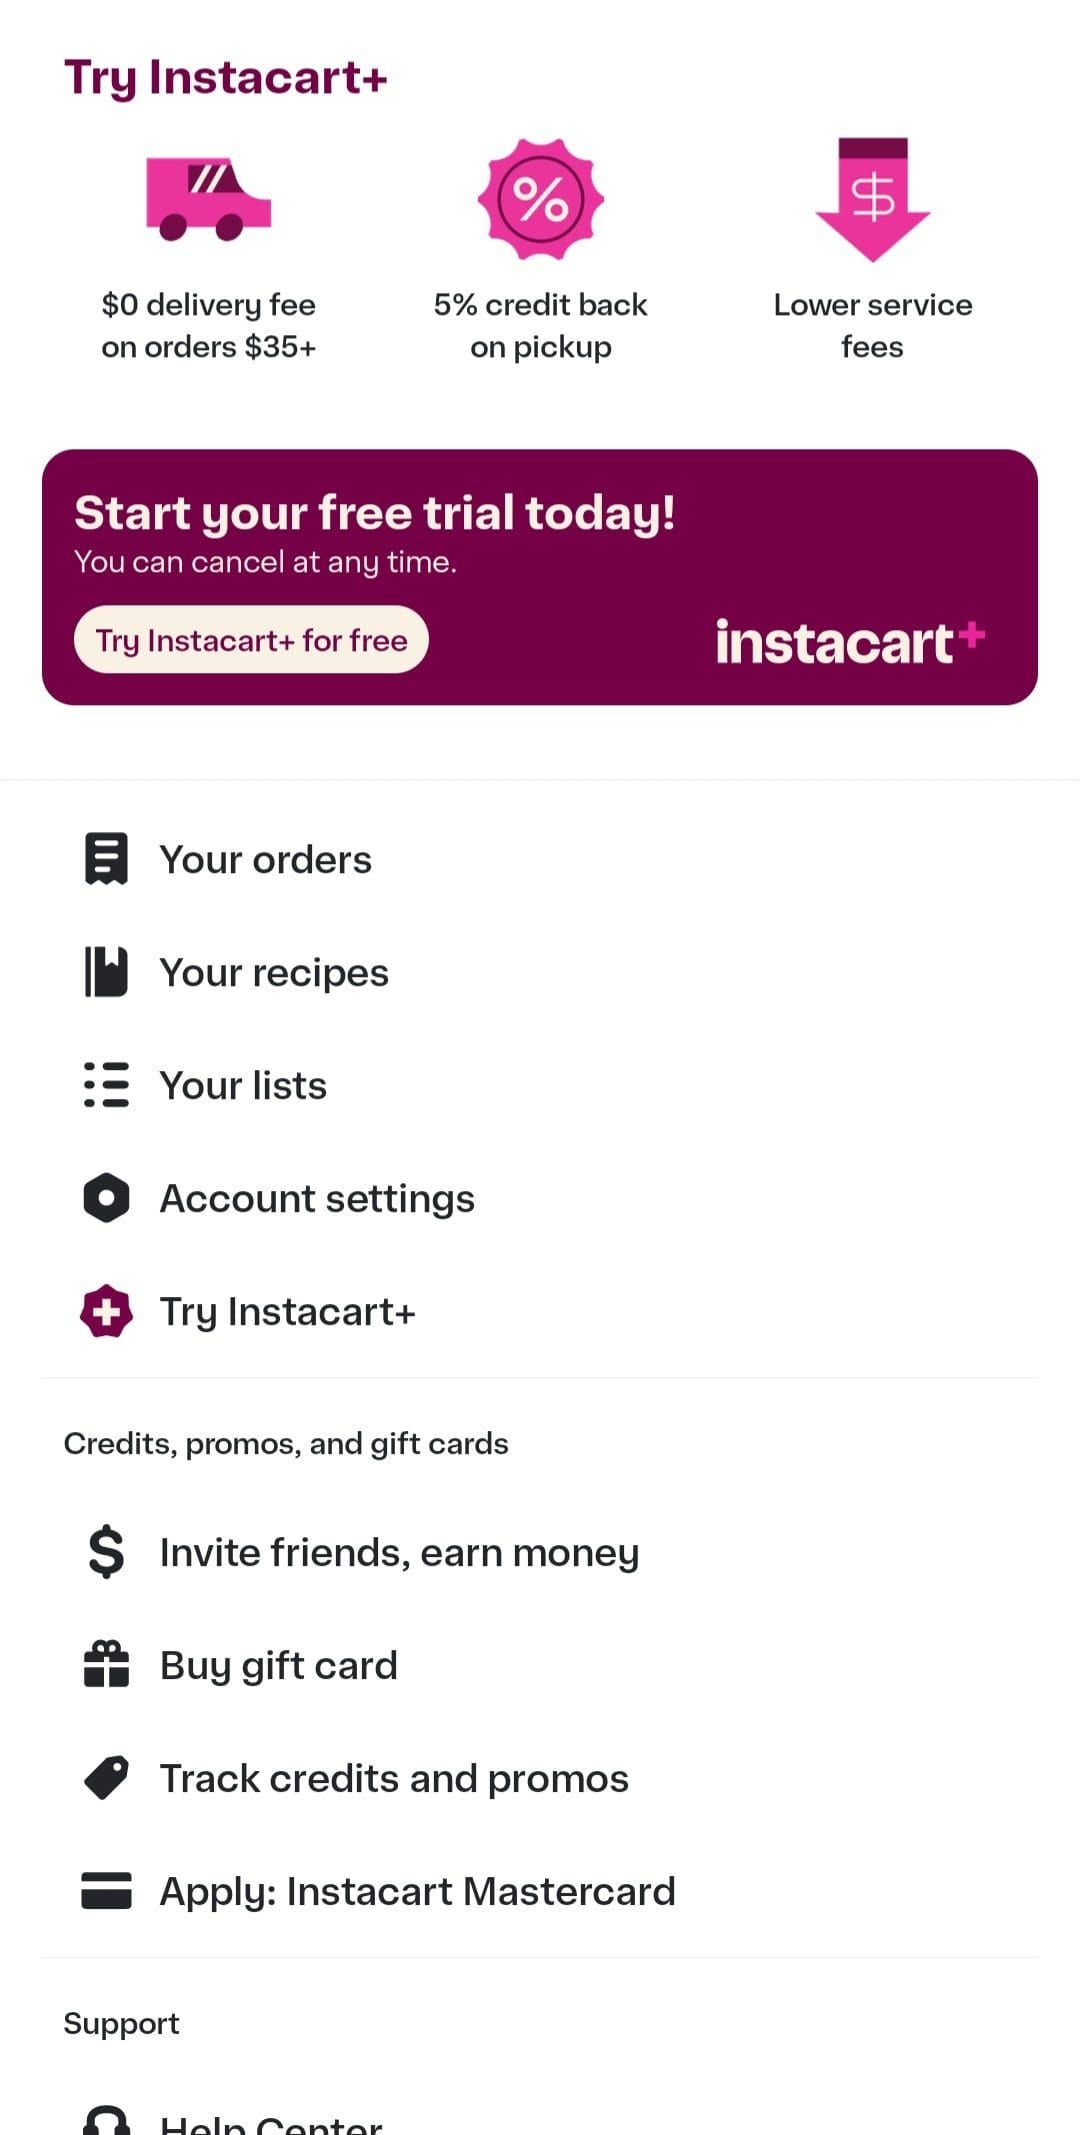
Task: Open Your orders menu item
Action: point(266,860)
